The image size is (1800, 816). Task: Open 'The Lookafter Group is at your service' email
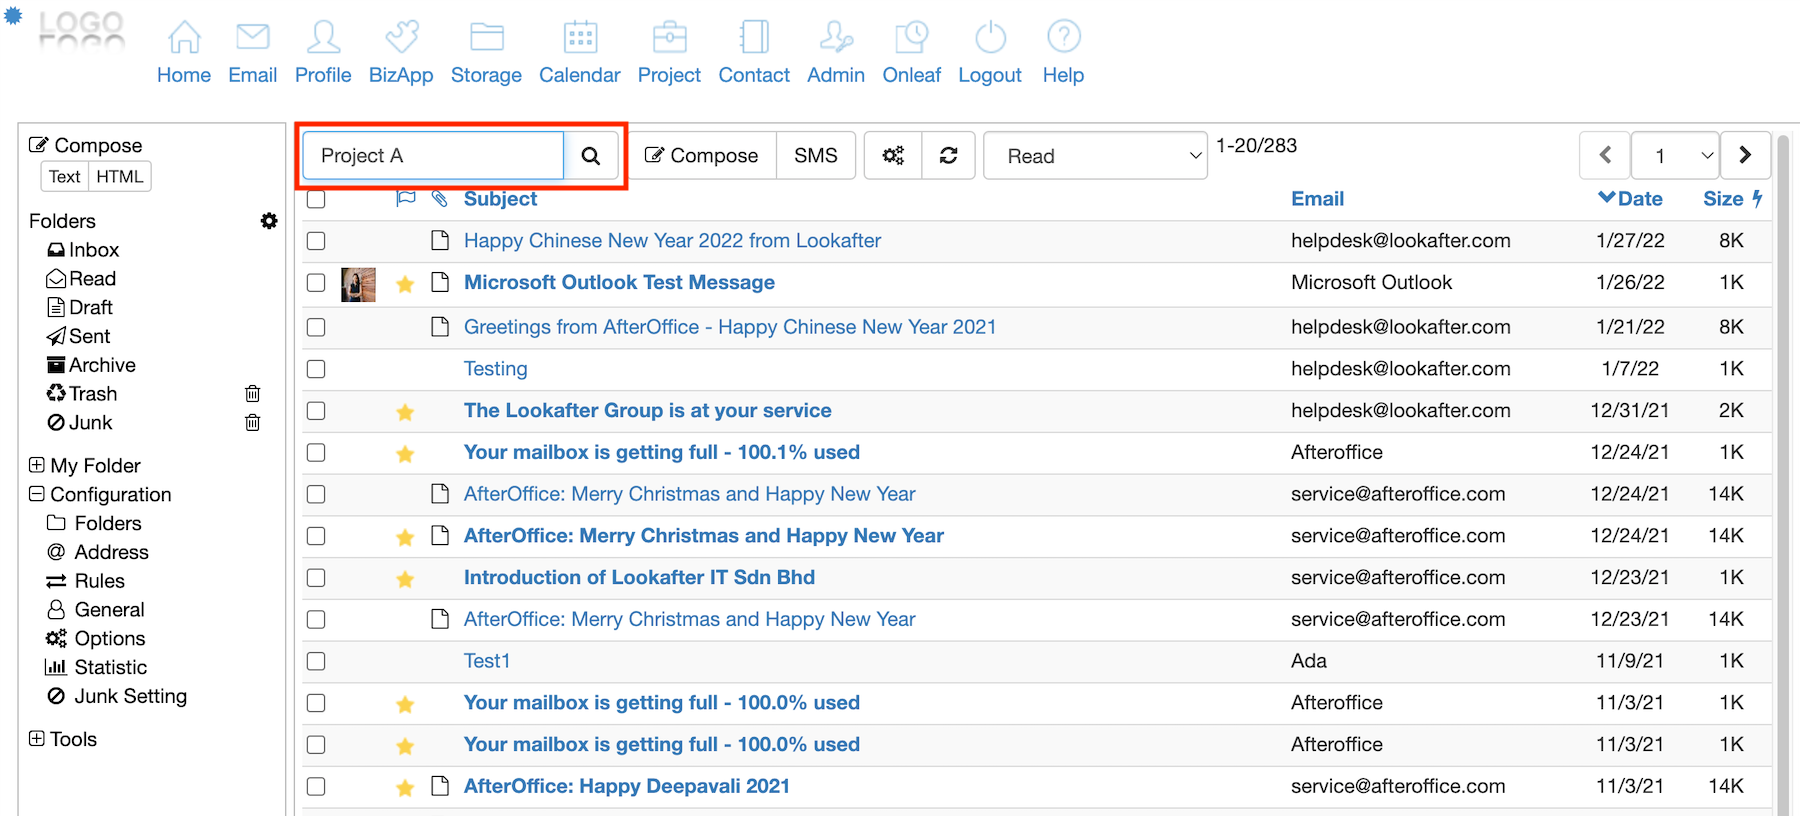click(647, 411)
